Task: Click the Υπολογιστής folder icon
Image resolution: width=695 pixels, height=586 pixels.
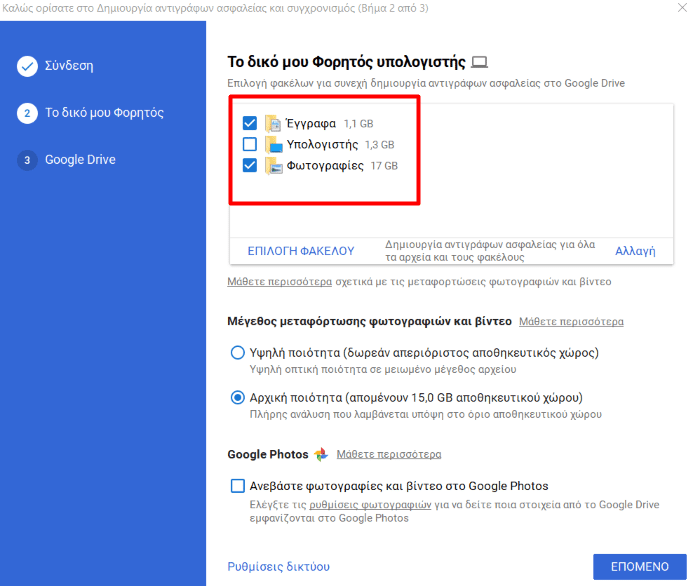Action: pos(273,145)
